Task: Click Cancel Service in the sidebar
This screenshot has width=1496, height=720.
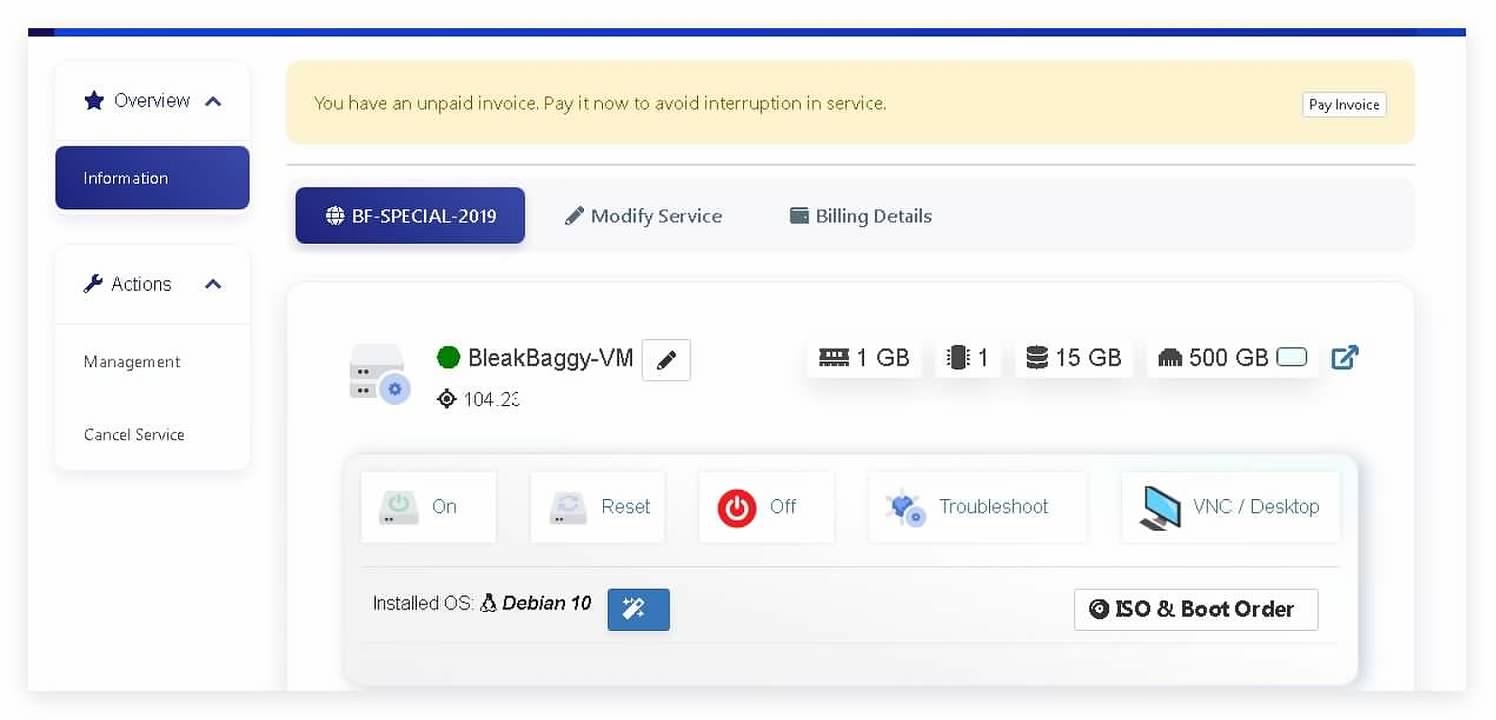Action: coord(134,435)
